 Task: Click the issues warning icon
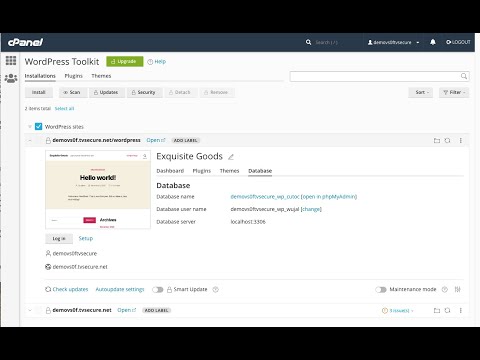385,311
